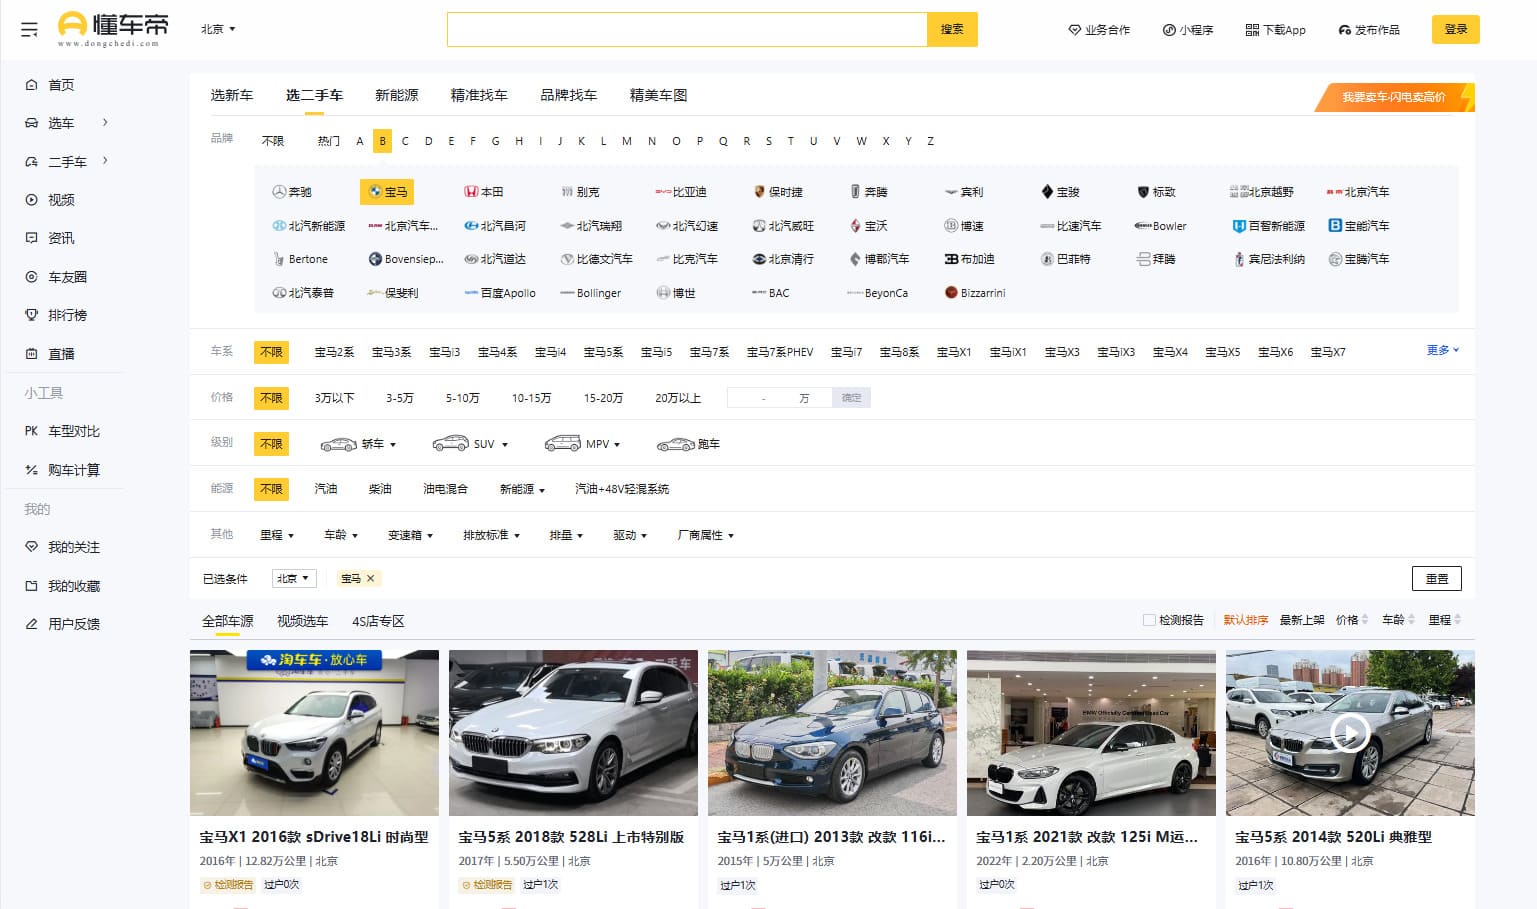1537x909 pixels.
Task: Open the 车友圈 community icon
Action: click(x=31, y=277)
